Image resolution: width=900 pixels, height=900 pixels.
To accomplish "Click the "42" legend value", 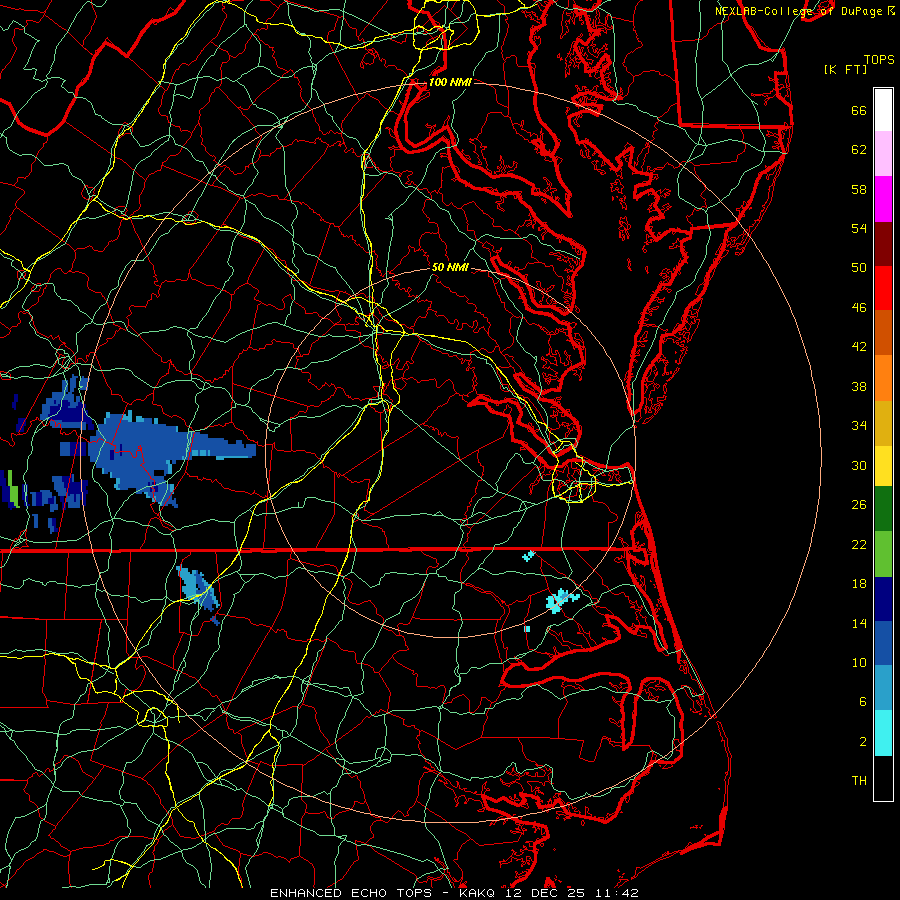I will pyautogui.click(x=859, y=347).
